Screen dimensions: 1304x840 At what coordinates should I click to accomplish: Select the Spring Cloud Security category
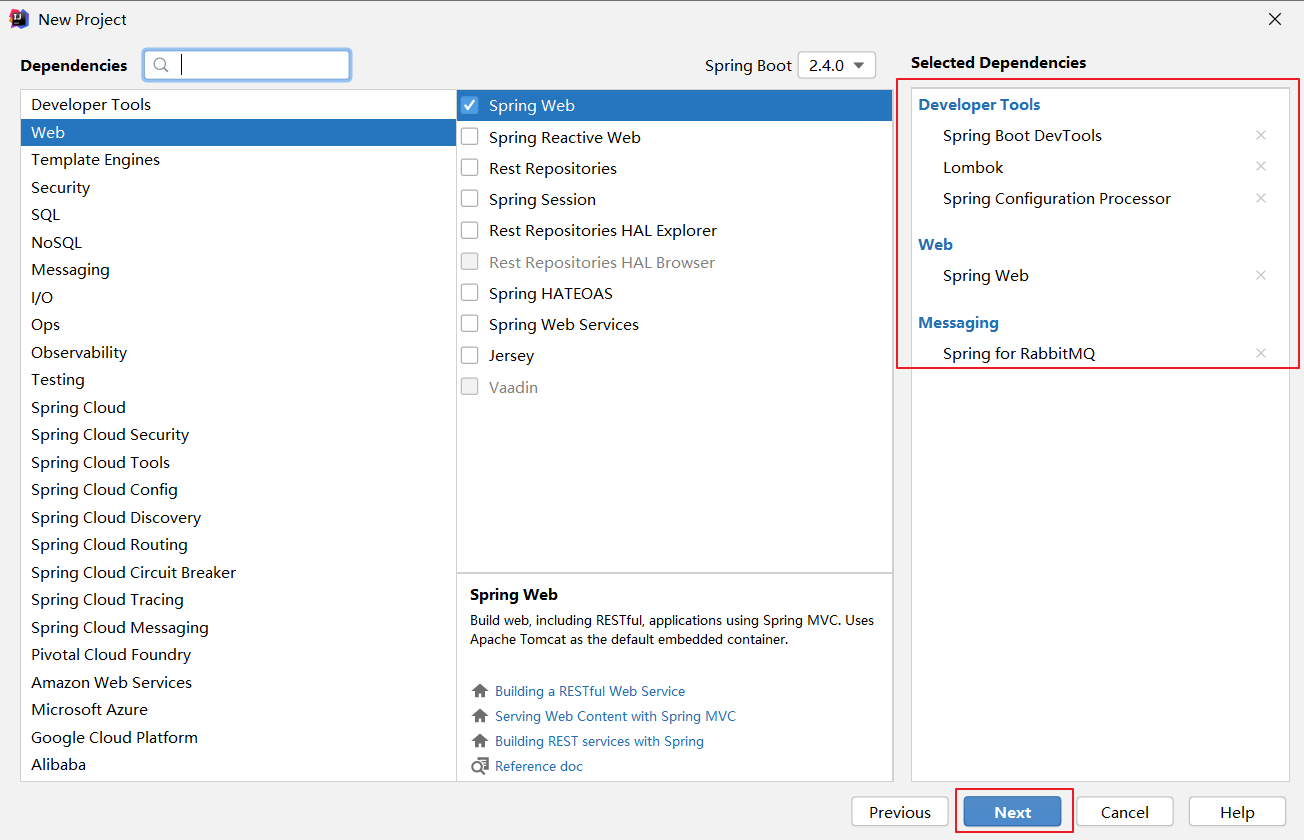coord(238,434)
